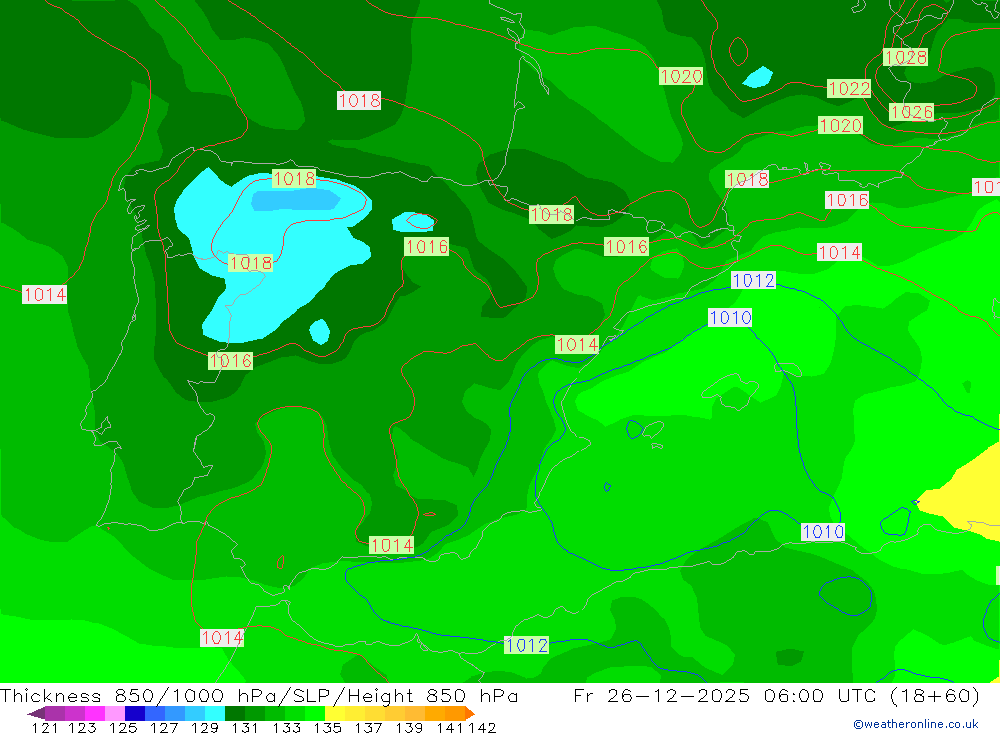Select the darkest green legend swatch
The image size is (1000, 733).
pyautogui.click(x=235, y=713)
